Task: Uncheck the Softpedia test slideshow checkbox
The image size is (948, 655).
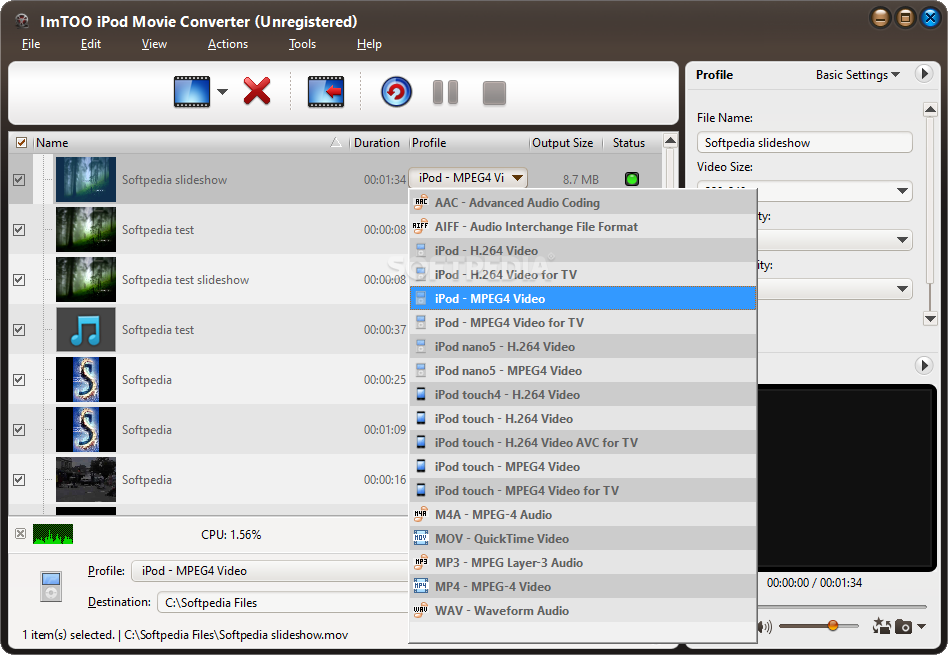Action: click(x=19, y=280)
